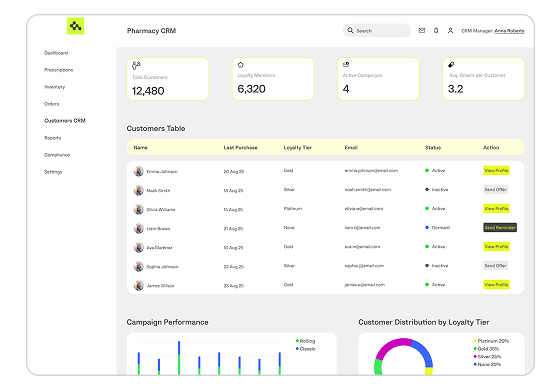This screenshot has width=560, height=390.
Task: Click the Avg. Orders per Customer tag icon
Action: pos(451,65)
